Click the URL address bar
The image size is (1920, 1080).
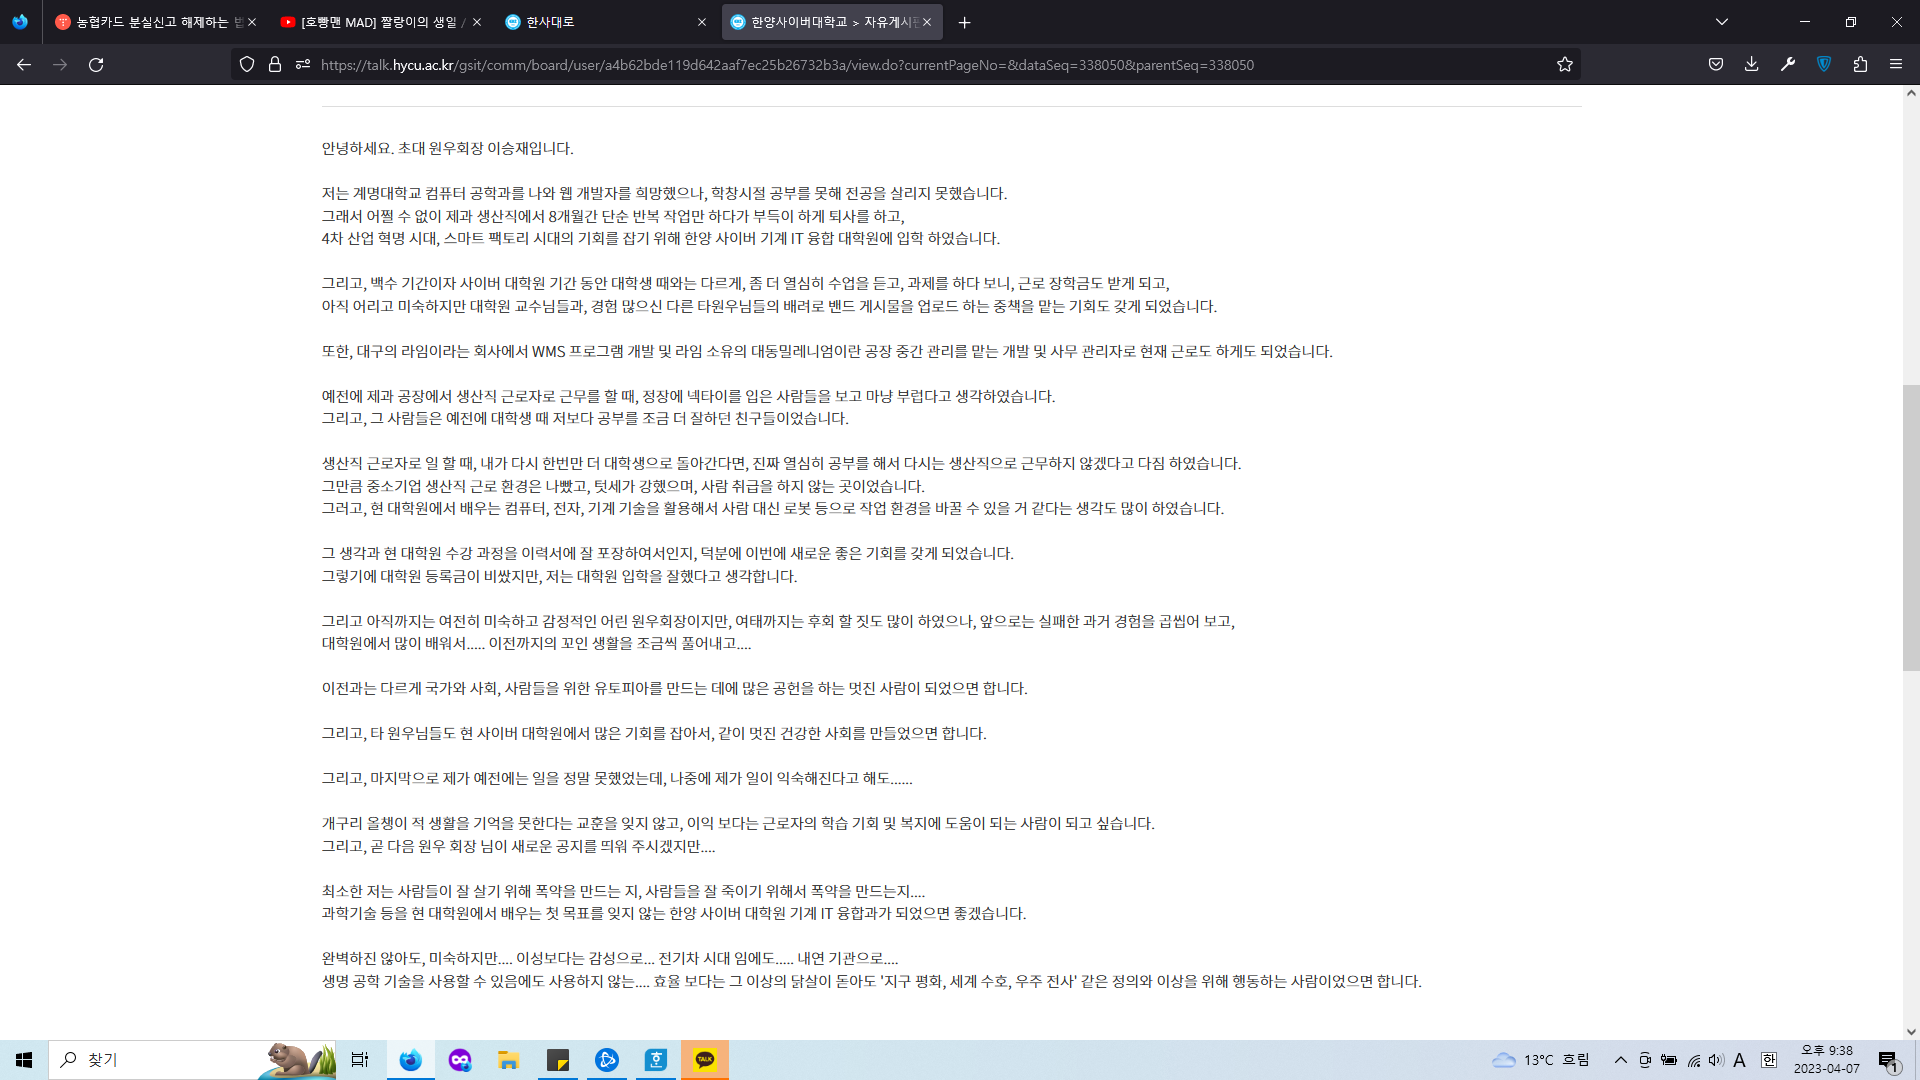click(x=900, y=64)
